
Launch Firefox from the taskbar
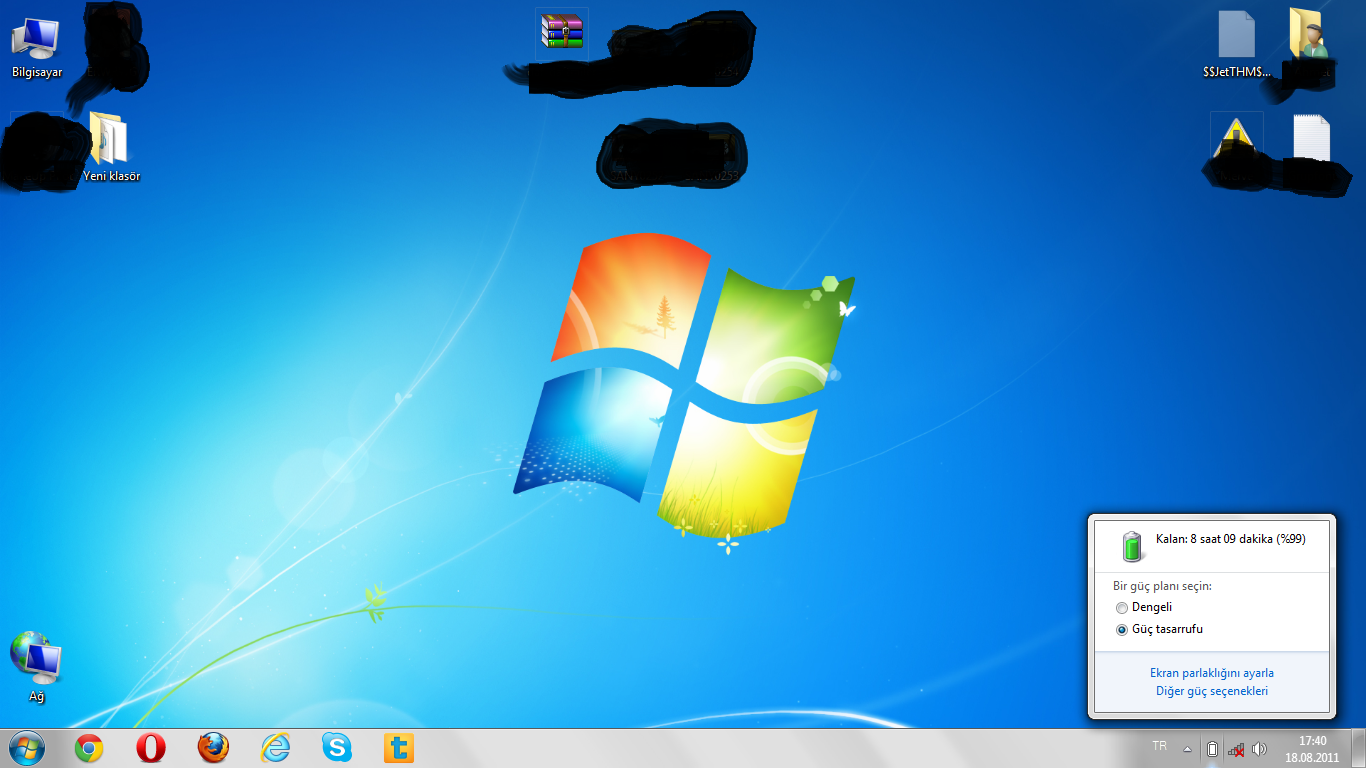(x=213, y=747)
